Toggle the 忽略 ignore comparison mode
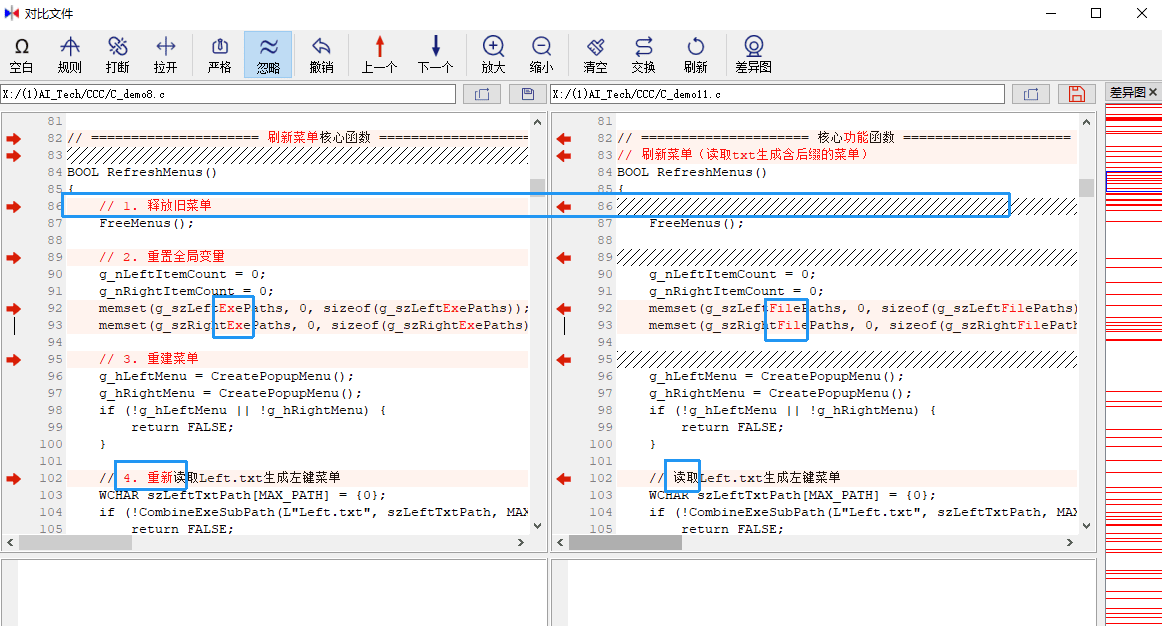 point(268,55)
